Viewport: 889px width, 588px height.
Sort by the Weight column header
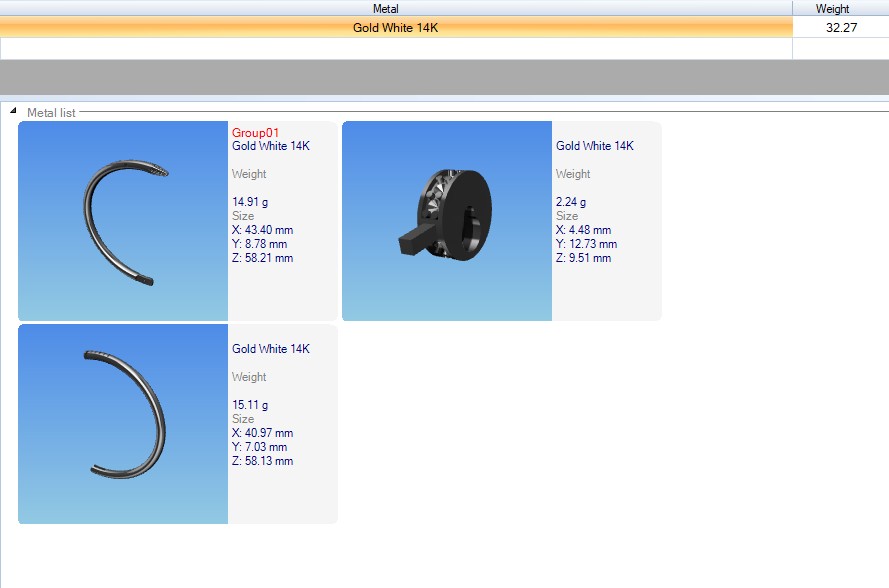(832, 9)
